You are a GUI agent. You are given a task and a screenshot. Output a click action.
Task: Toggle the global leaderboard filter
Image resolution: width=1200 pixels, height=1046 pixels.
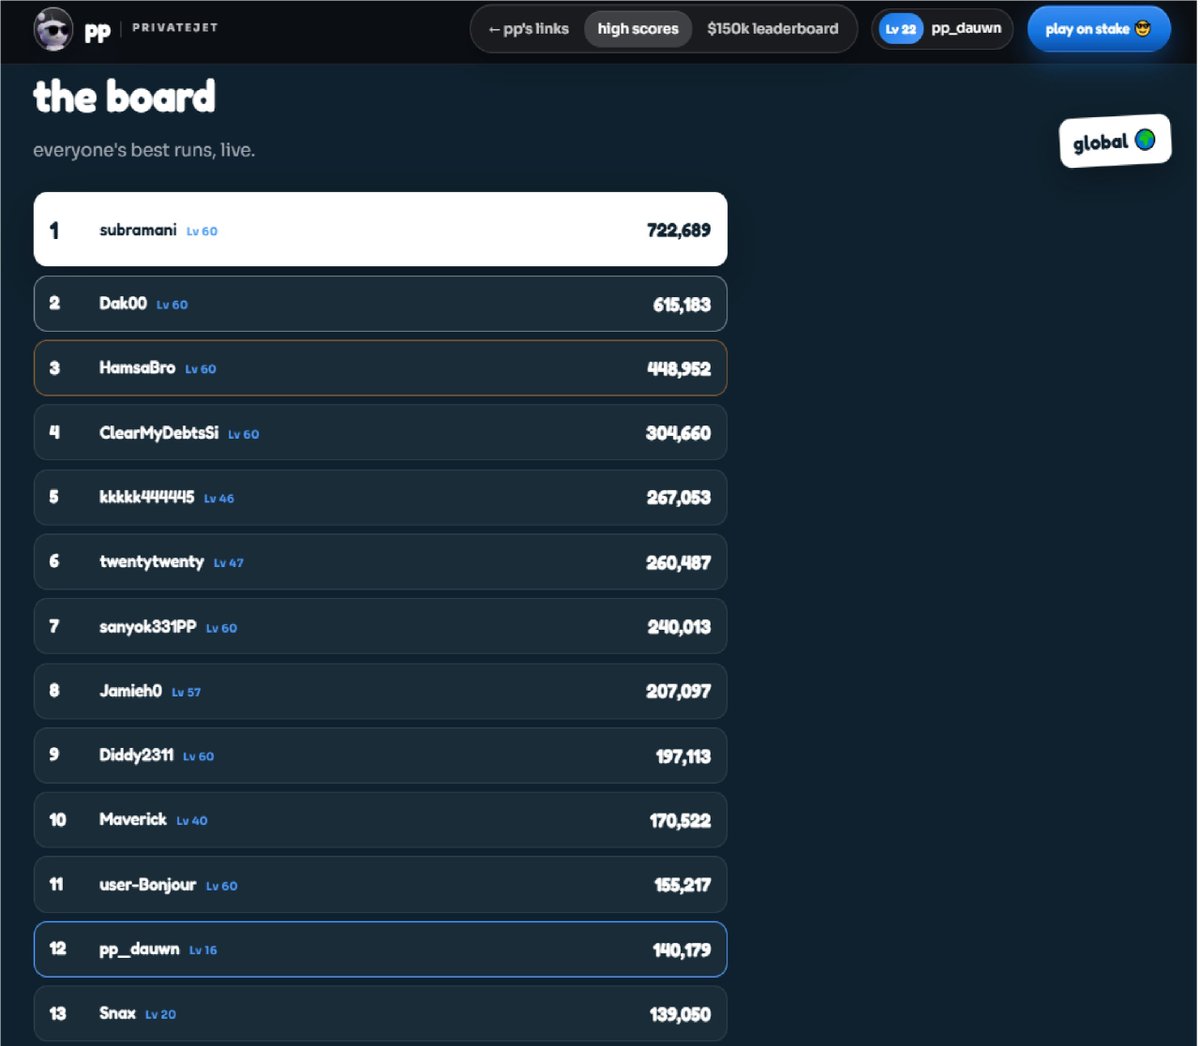(1115, 141)
